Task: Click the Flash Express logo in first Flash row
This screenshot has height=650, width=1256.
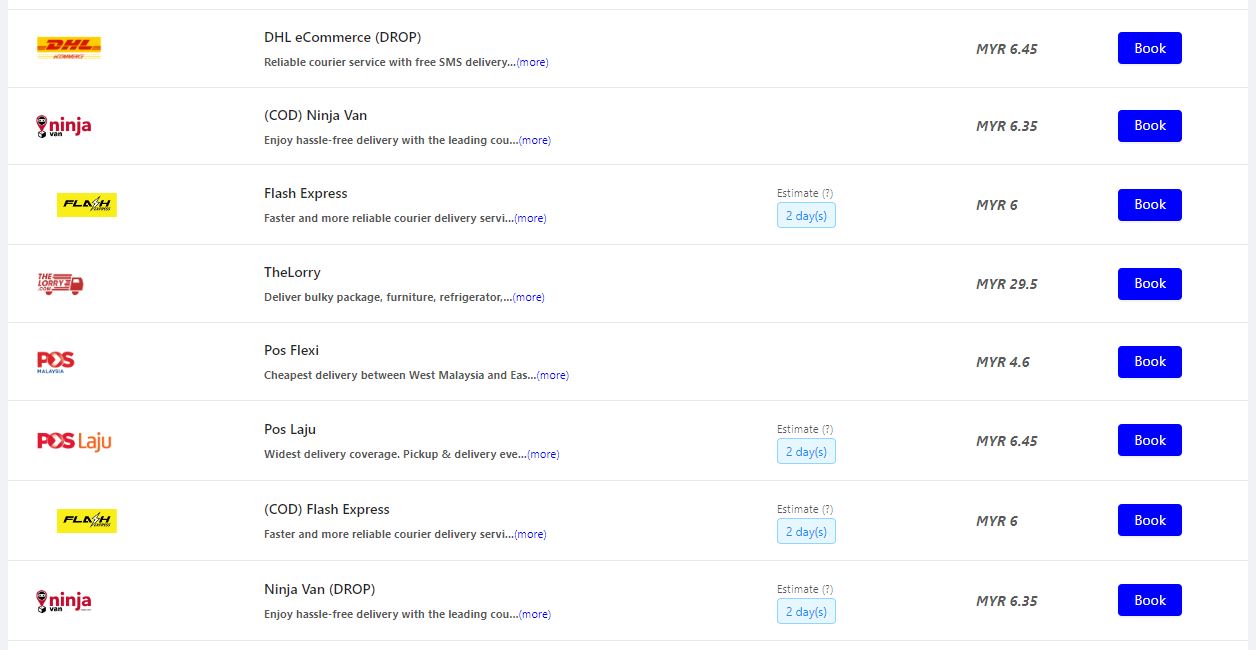Action: pos(87,205)
